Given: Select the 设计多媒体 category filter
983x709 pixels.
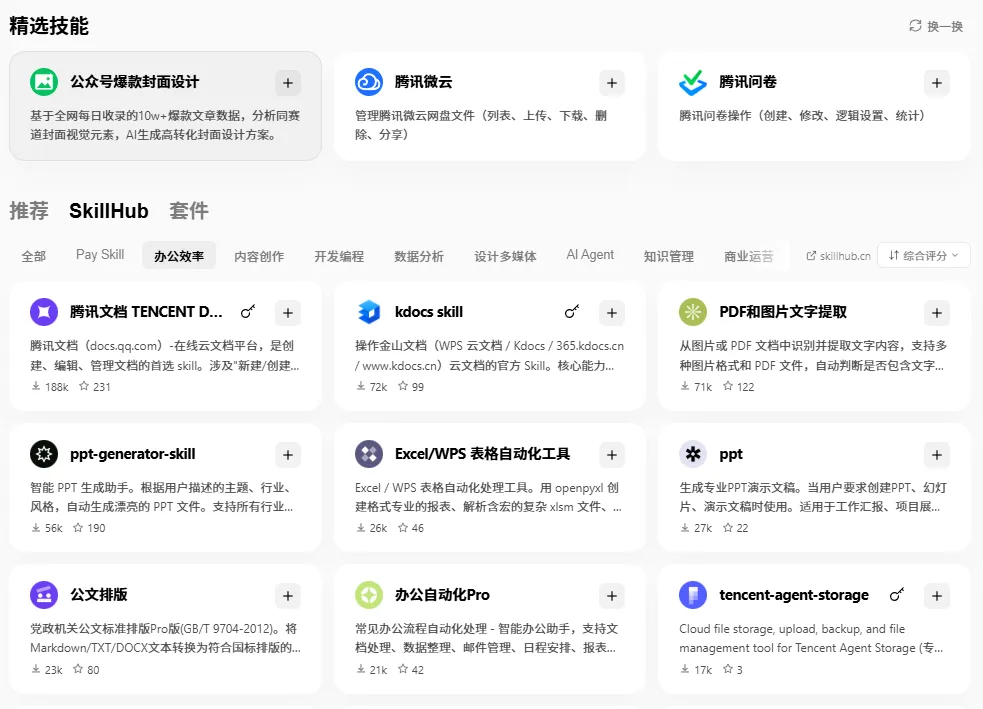Looking at the screenshot, I should tap(505, 256).
